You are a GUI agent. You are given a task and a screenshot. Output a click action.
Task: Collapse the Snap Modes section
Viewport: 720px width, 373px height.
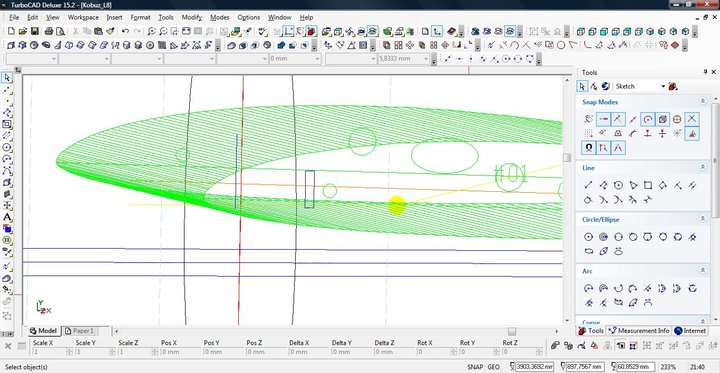(703, 102)
